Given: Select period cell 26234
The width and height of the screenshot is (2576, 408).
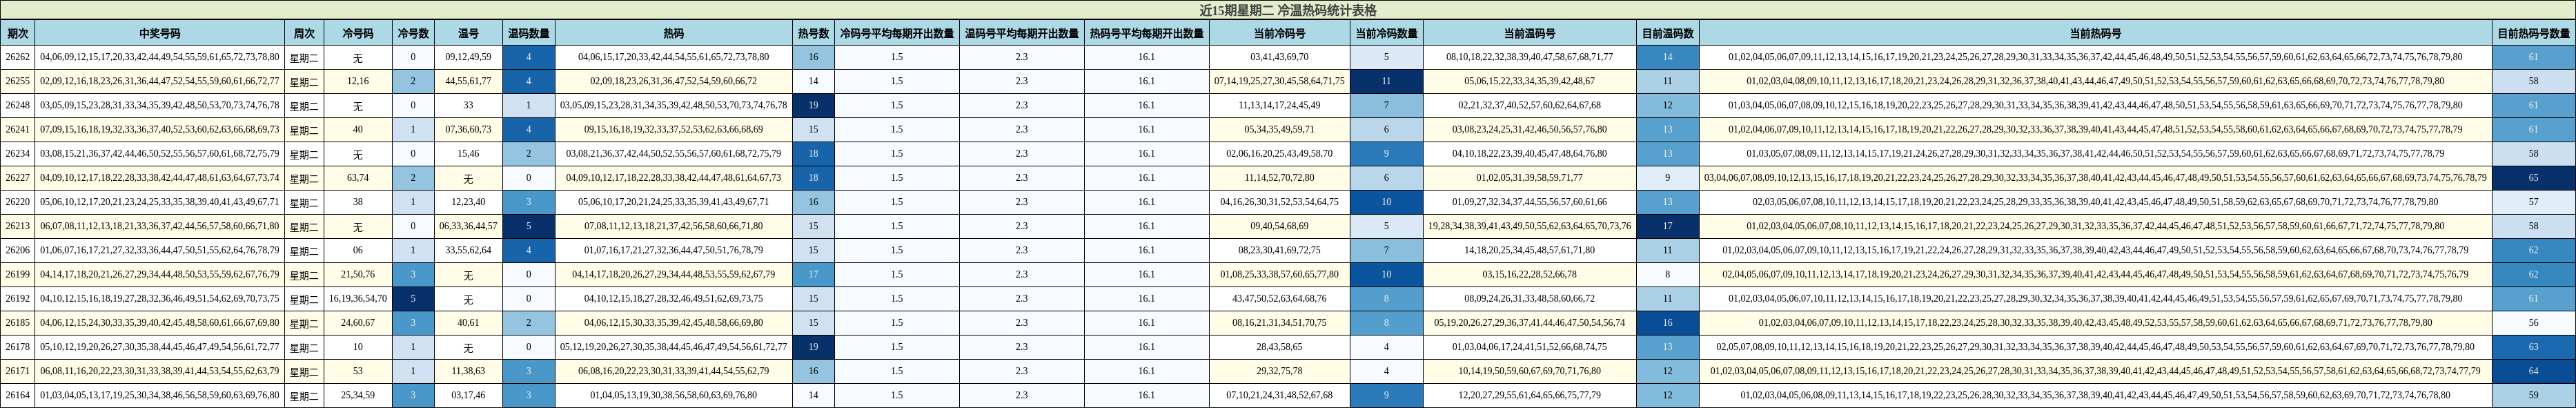Looking at the screenshot, I should (18, 153).
